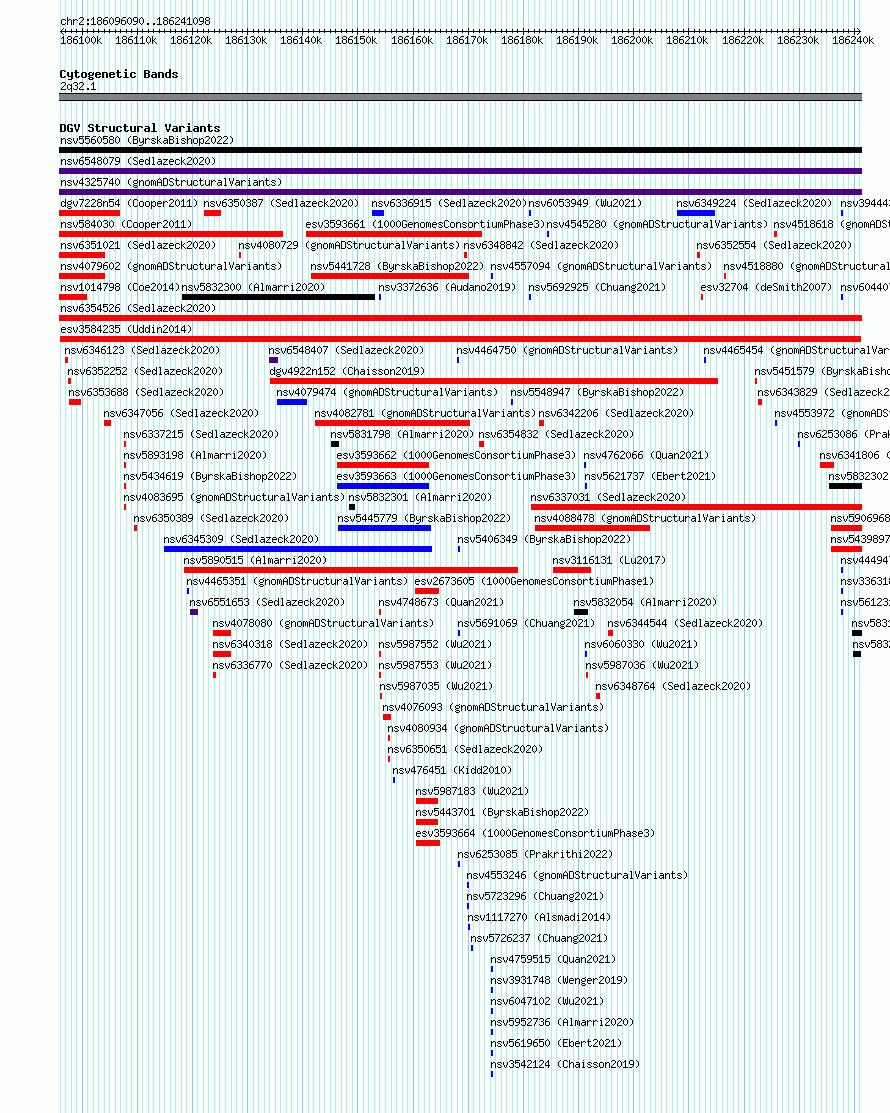The height and width of the screenshot is (1113, 890).
Task: Click the blue bar under nsv4079474
Action: click(292, 402)
